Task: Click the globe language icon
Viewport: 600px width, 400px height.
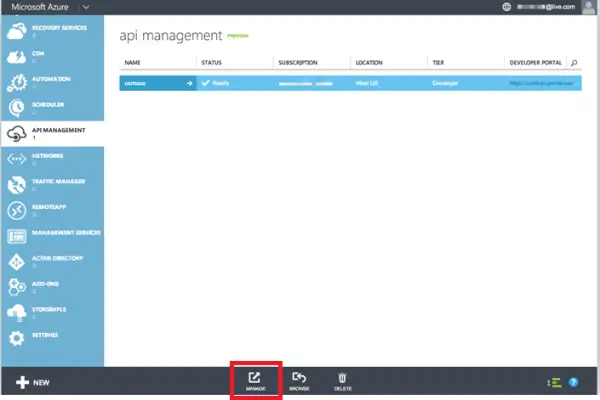Action: click(506, 7)
